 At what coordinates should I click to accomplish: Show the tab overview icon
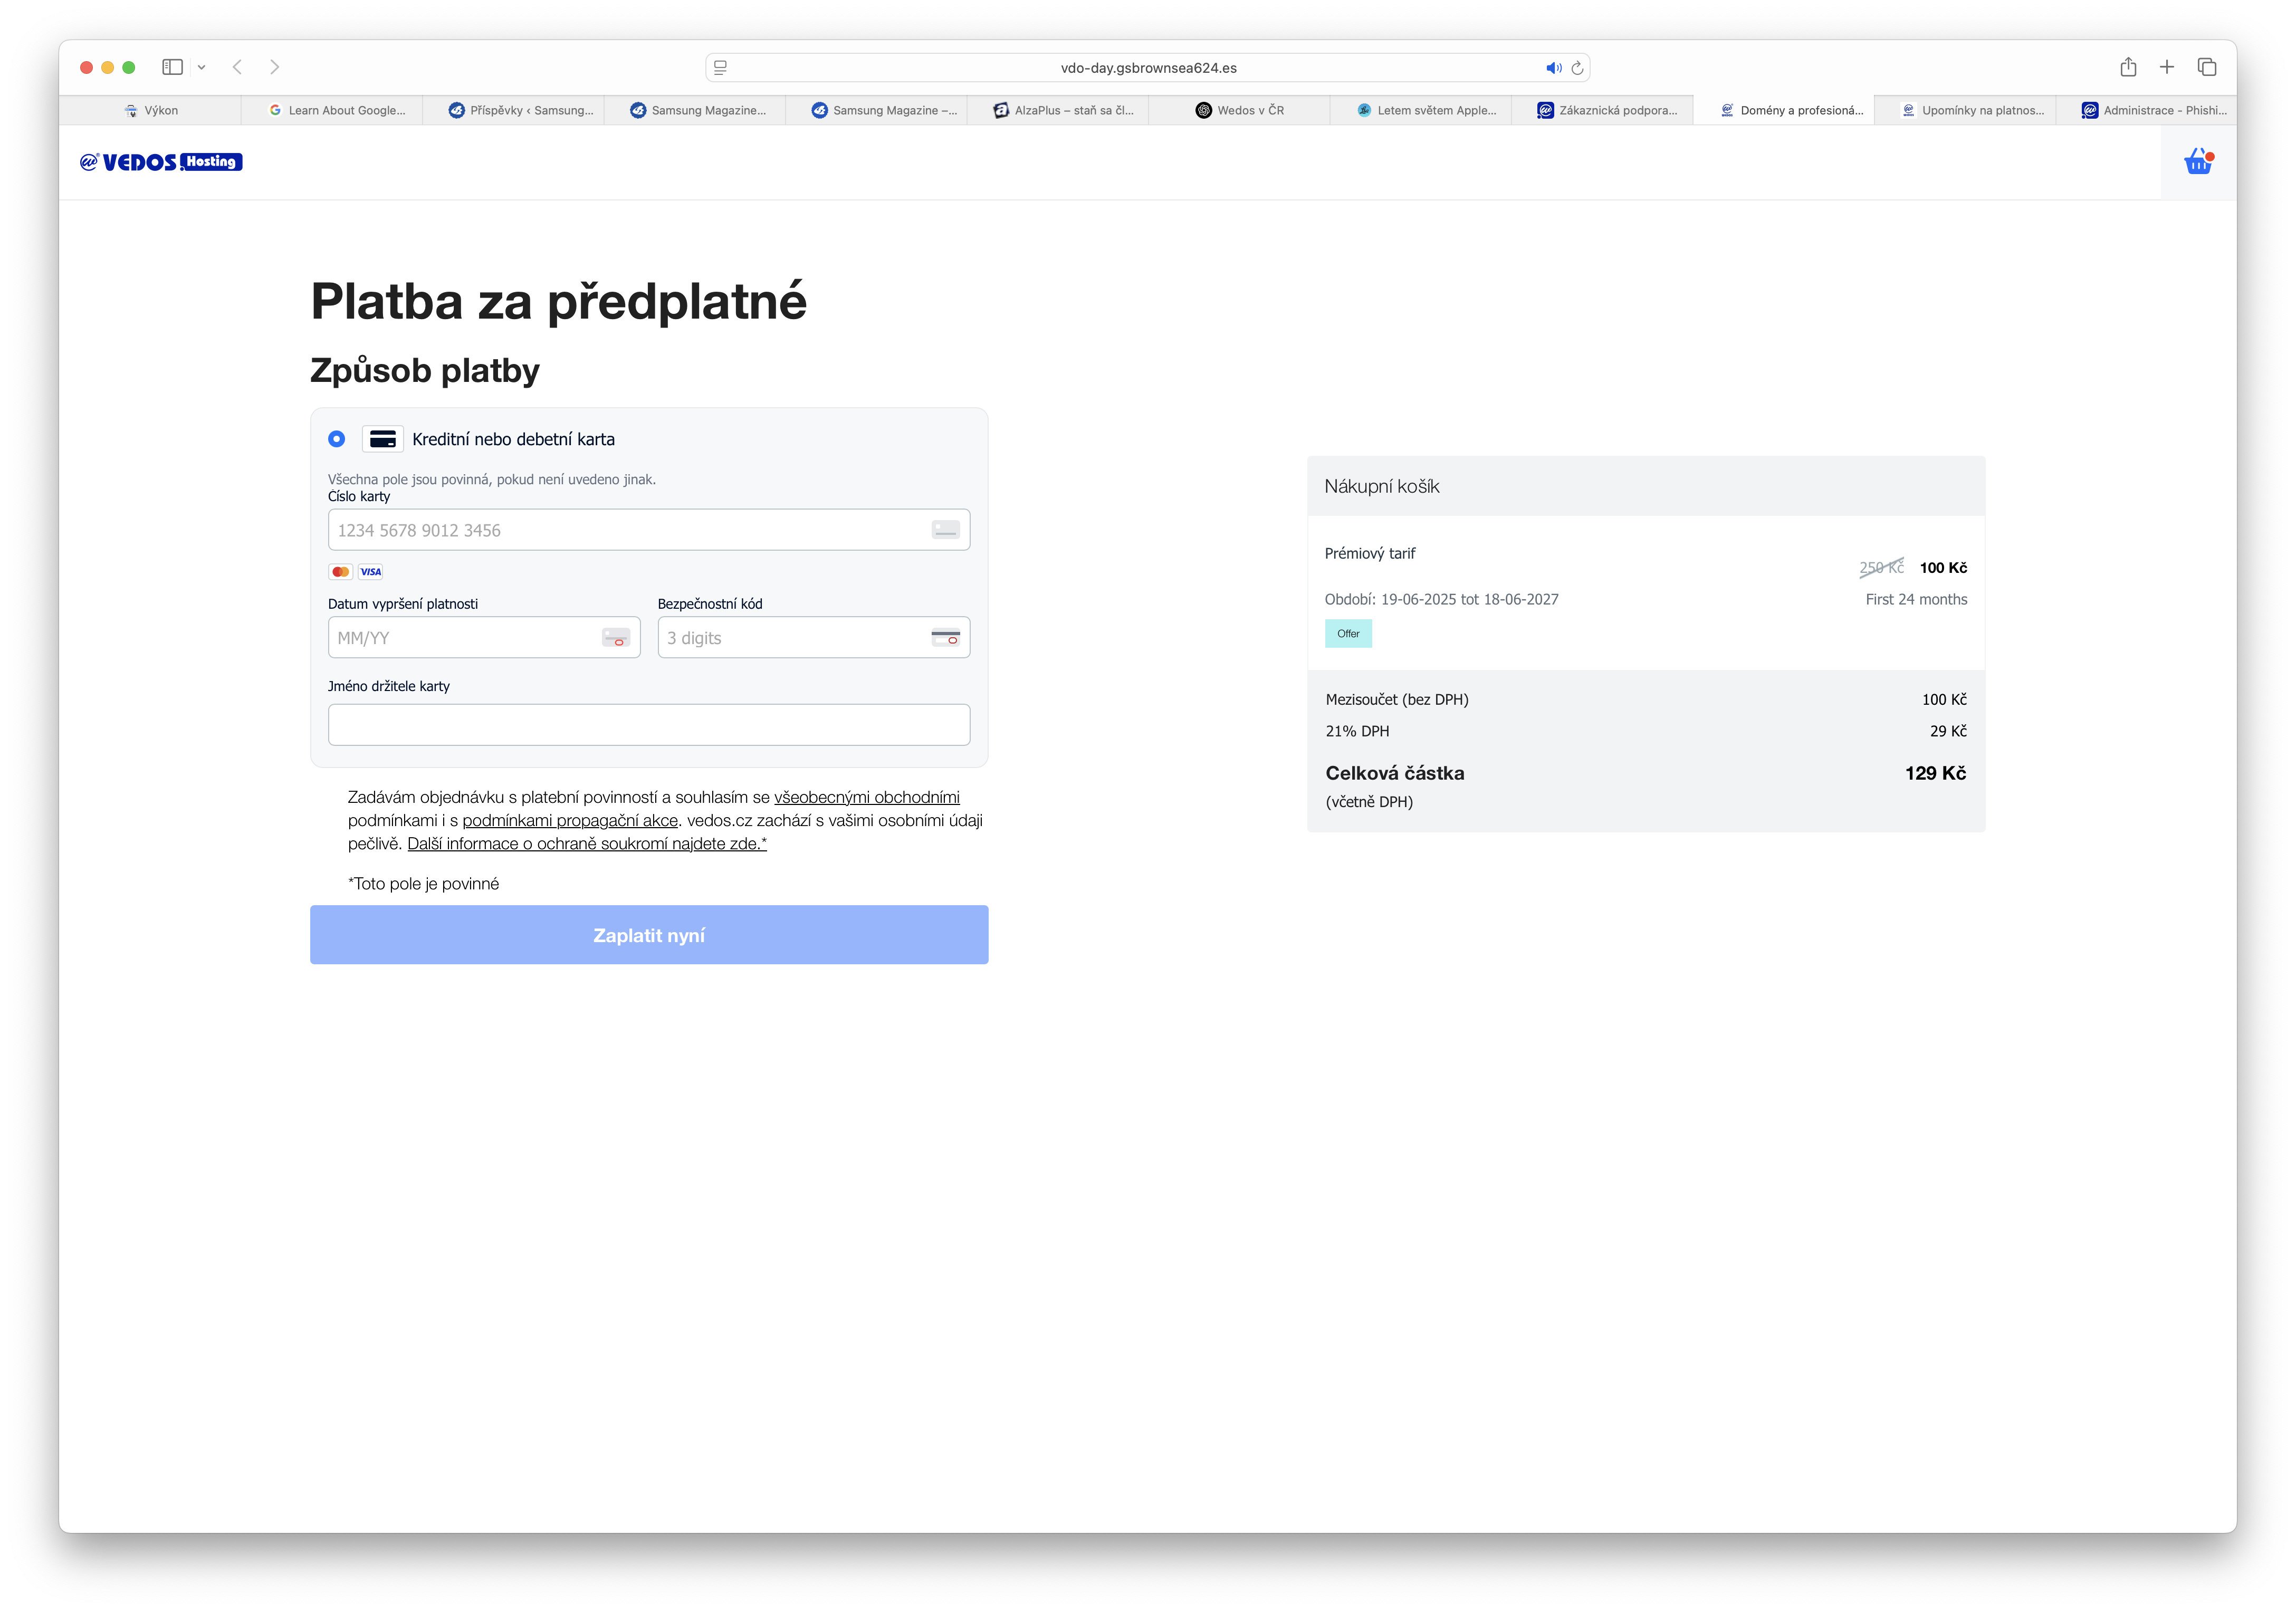point(2207,67)
